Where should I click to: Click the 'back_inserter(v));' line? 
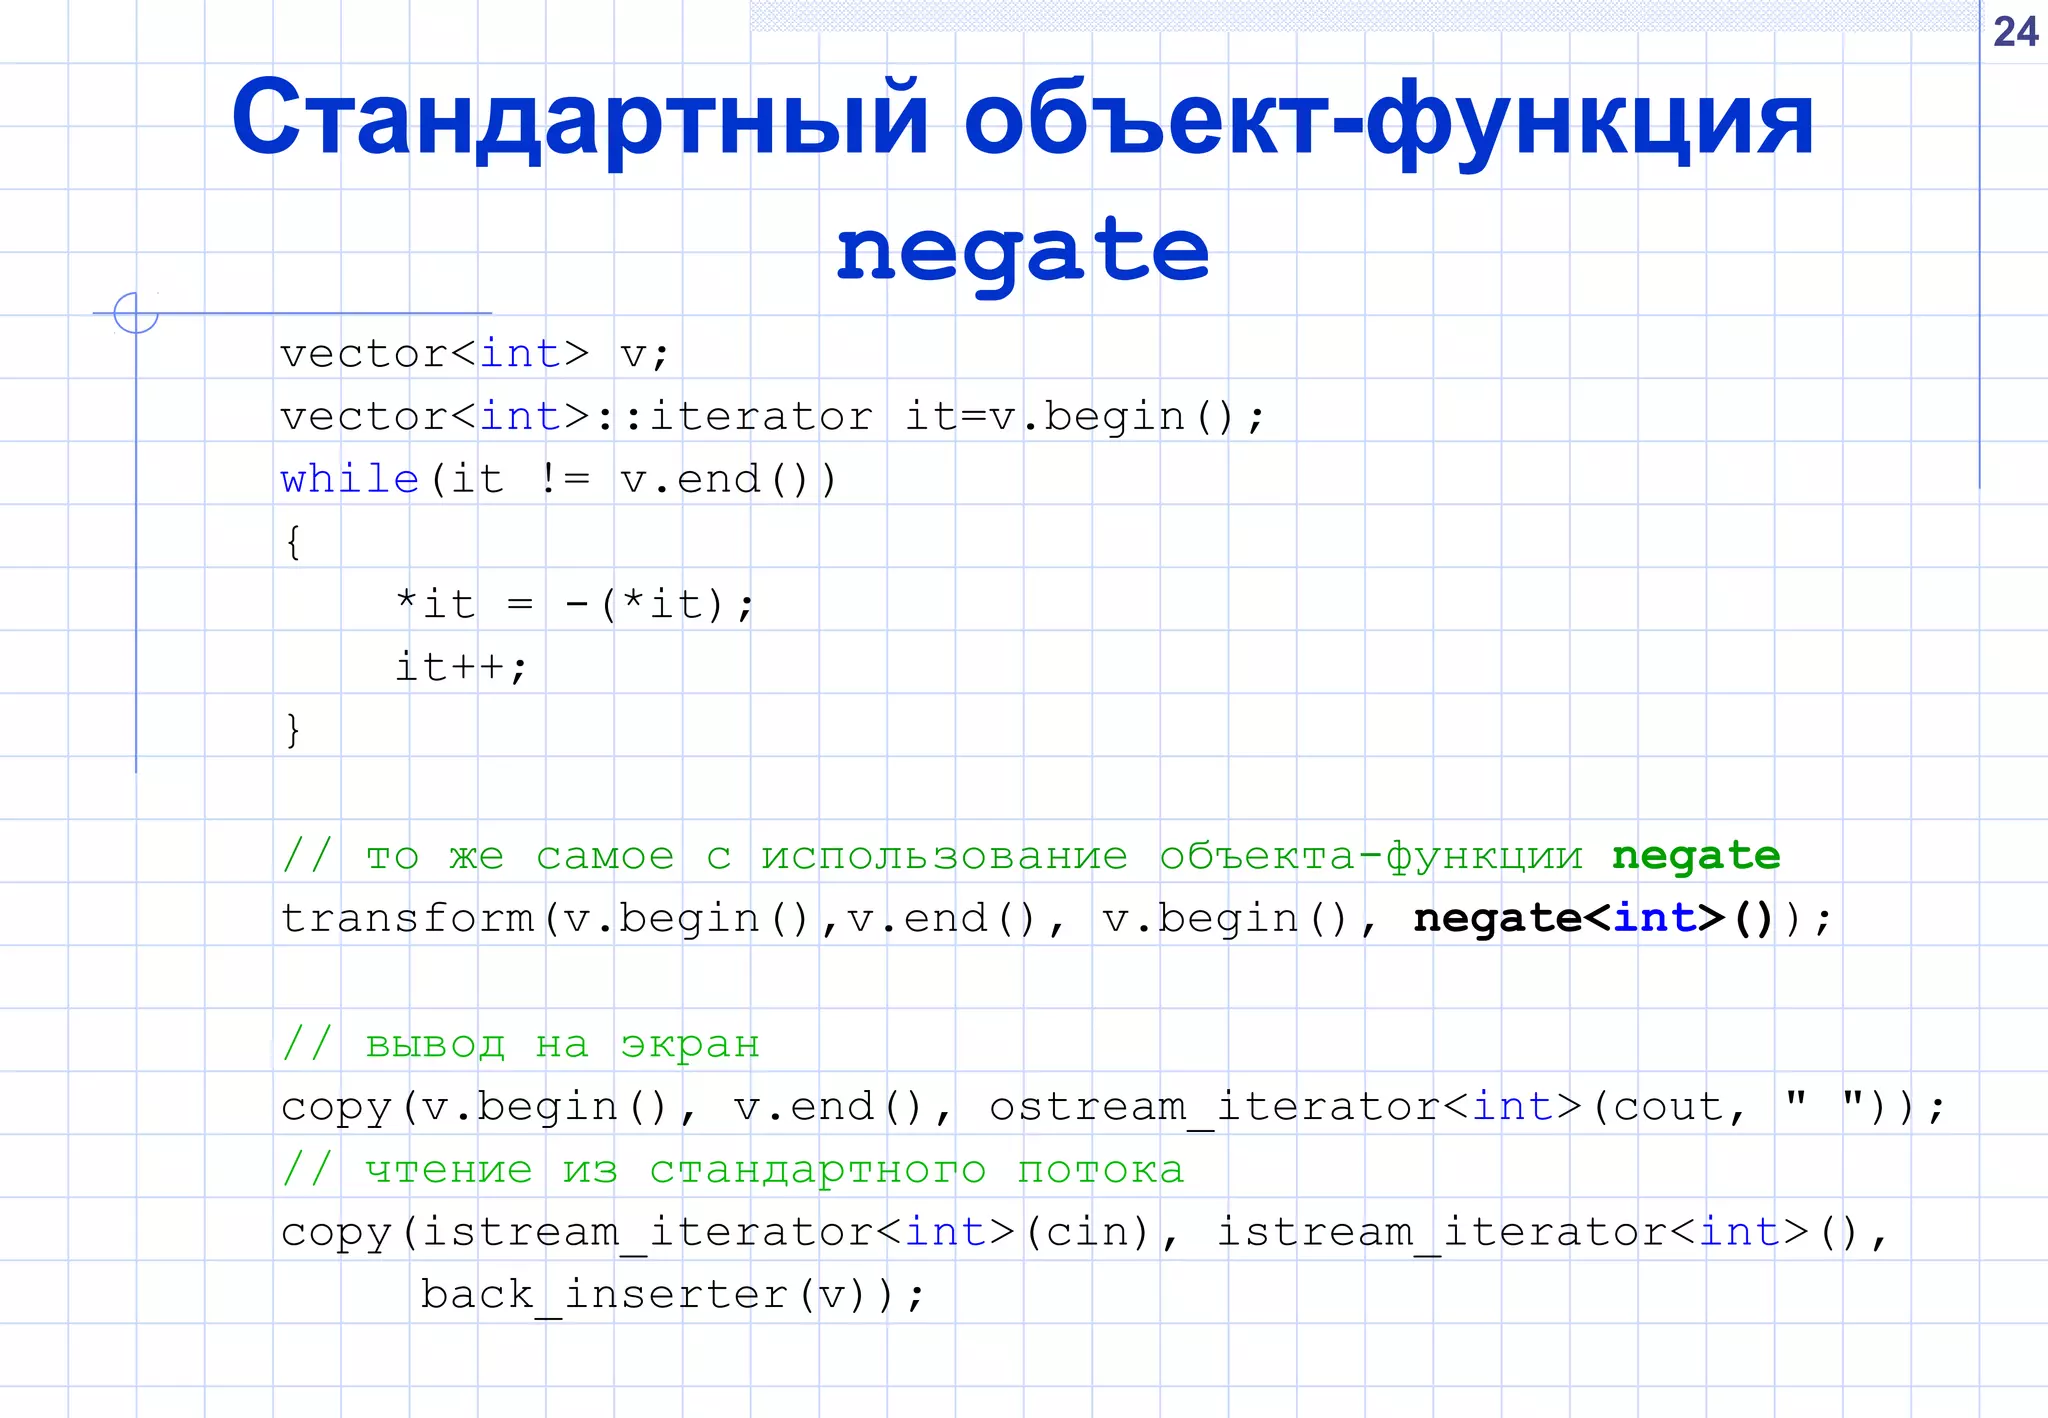[x=673, y=1296]
